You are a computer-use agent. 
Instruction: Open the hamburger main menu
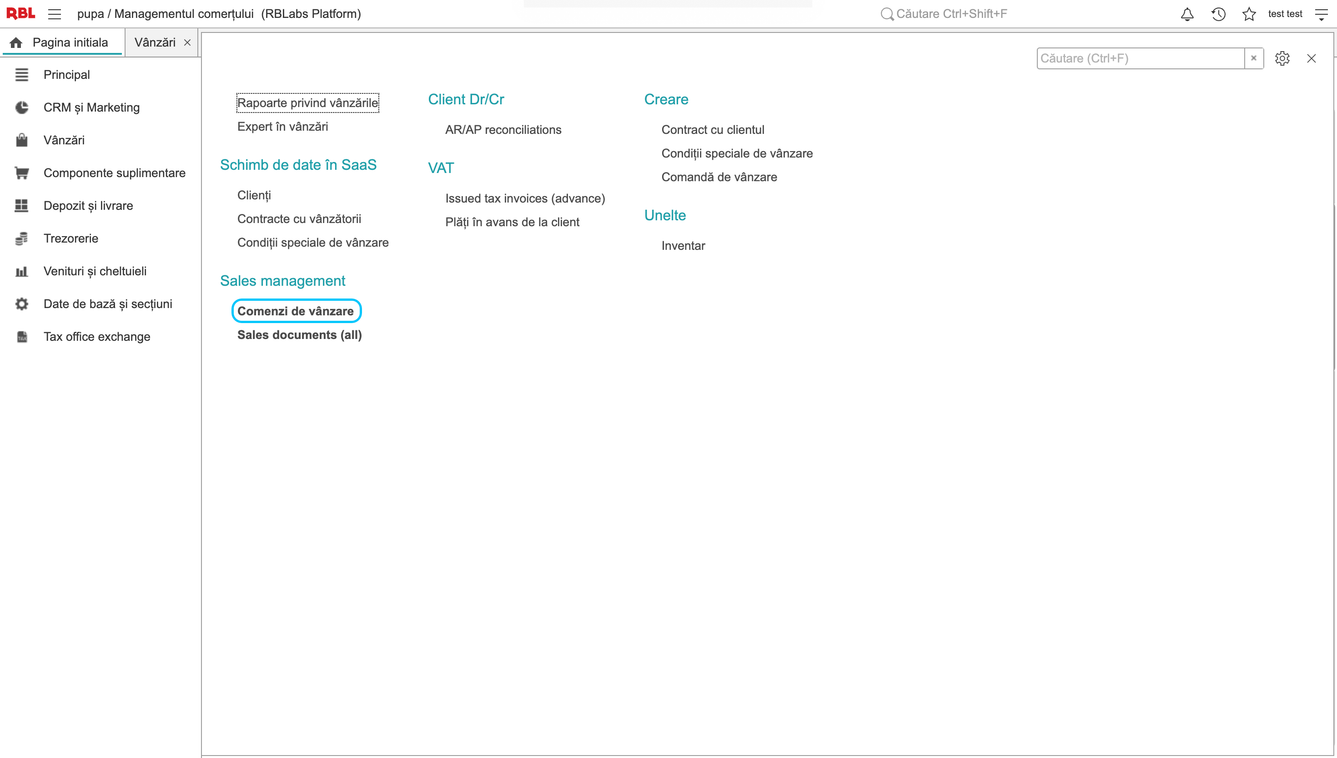point(54,14)
